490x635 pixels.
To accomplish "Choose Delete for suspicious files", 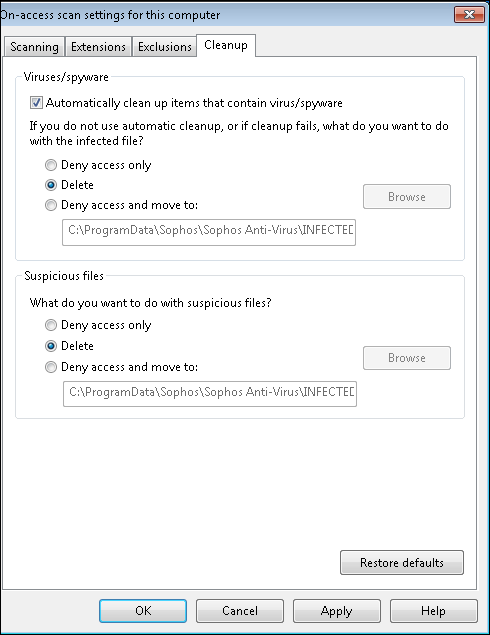I will (51, 346).
